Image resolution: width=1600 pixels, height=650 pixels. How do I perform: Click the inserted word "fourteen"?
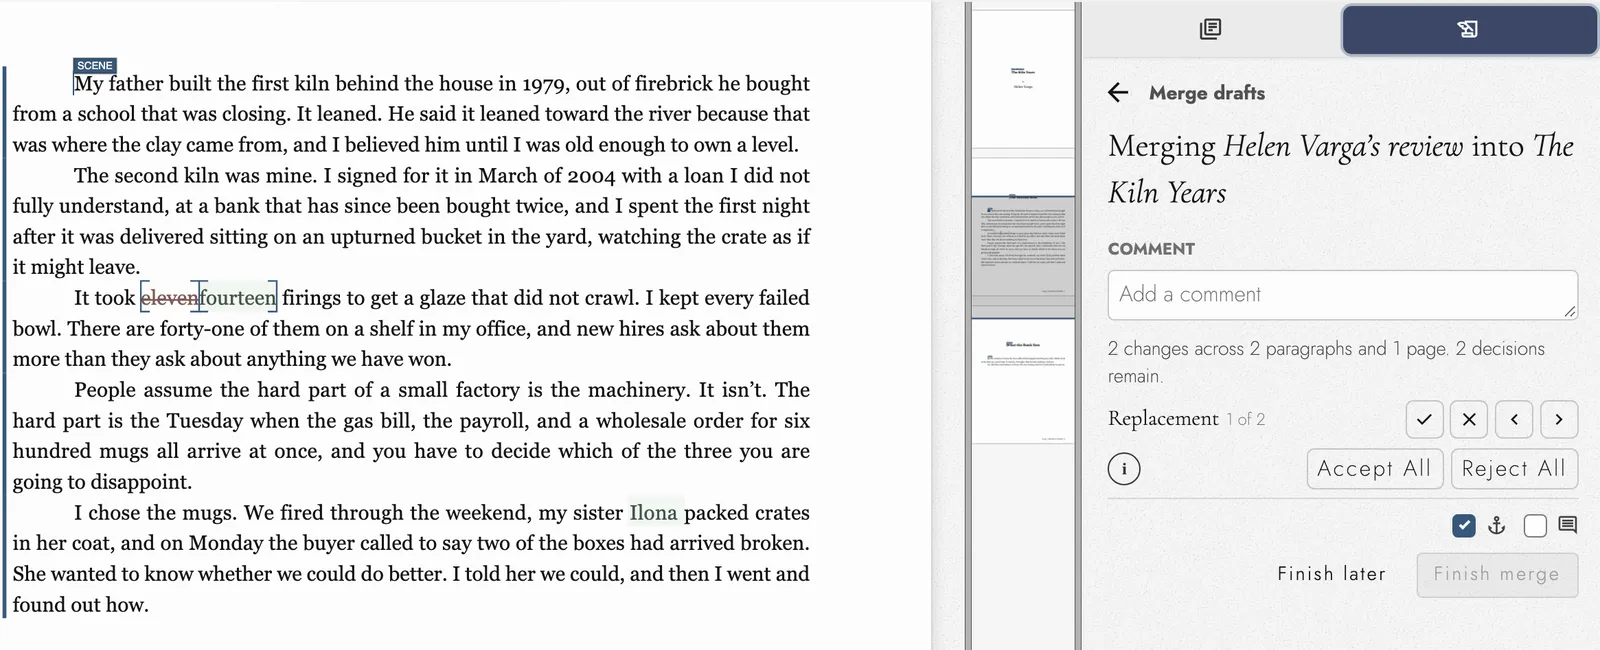pyautogui.click(x=238, y=298)
